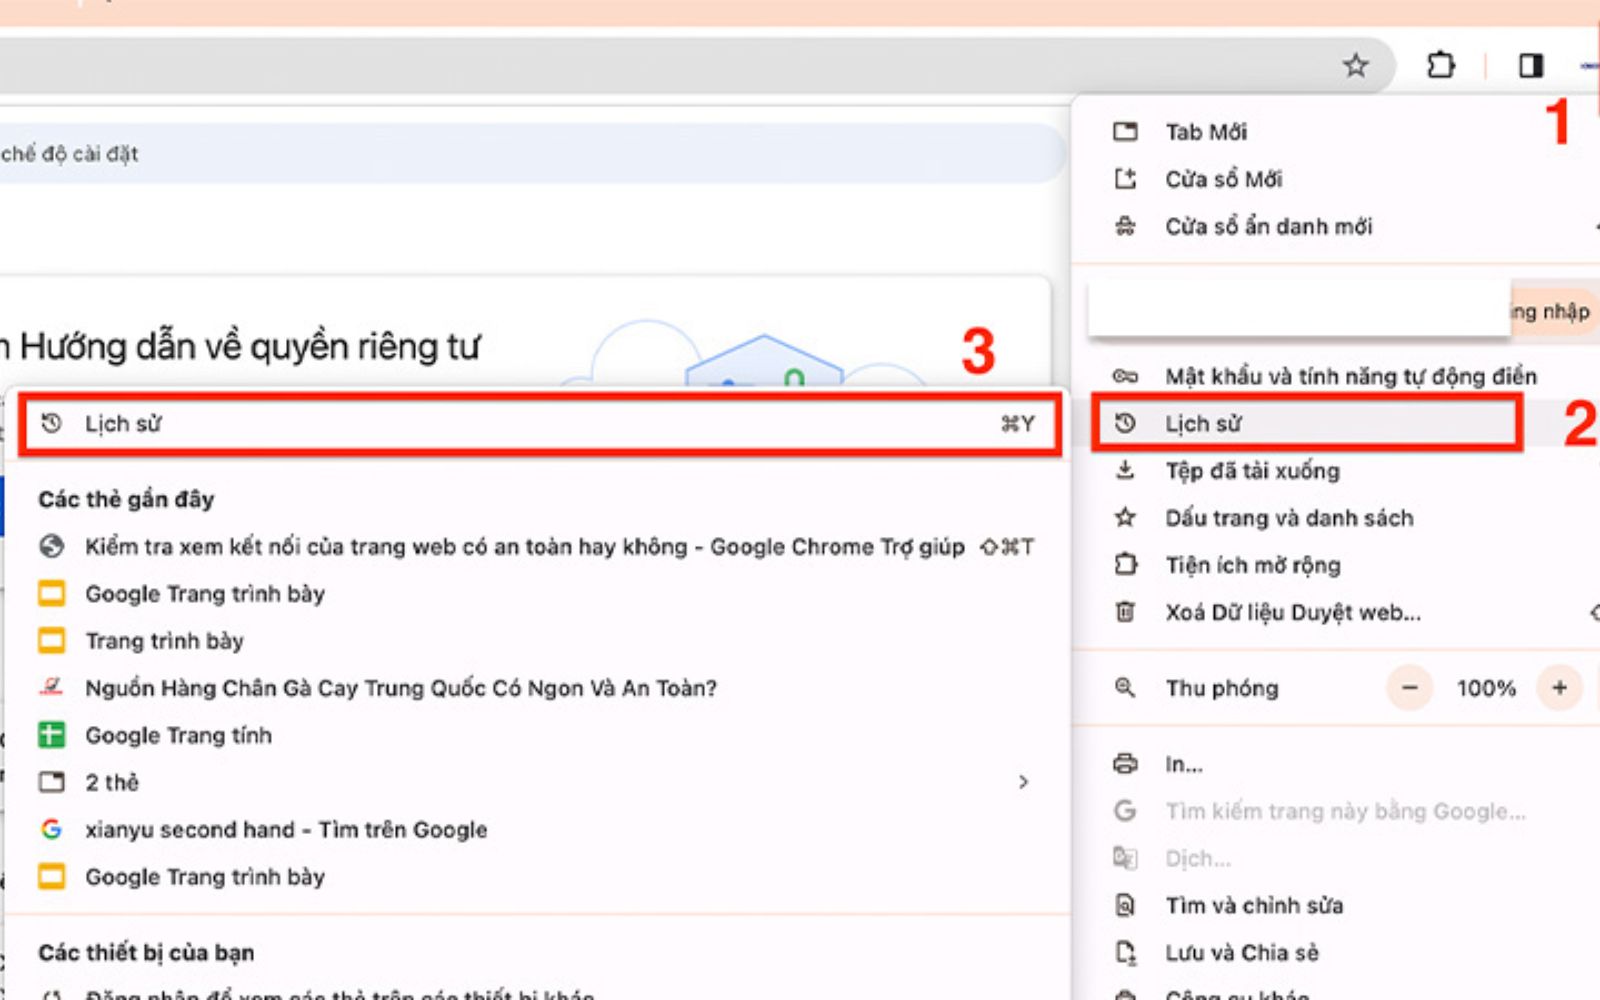Image resolution: width=1600 pixels, height=1000 pixels.
Task: Choose Tìm kiếm trang này bằng Google
Action: coord(1335,811)
